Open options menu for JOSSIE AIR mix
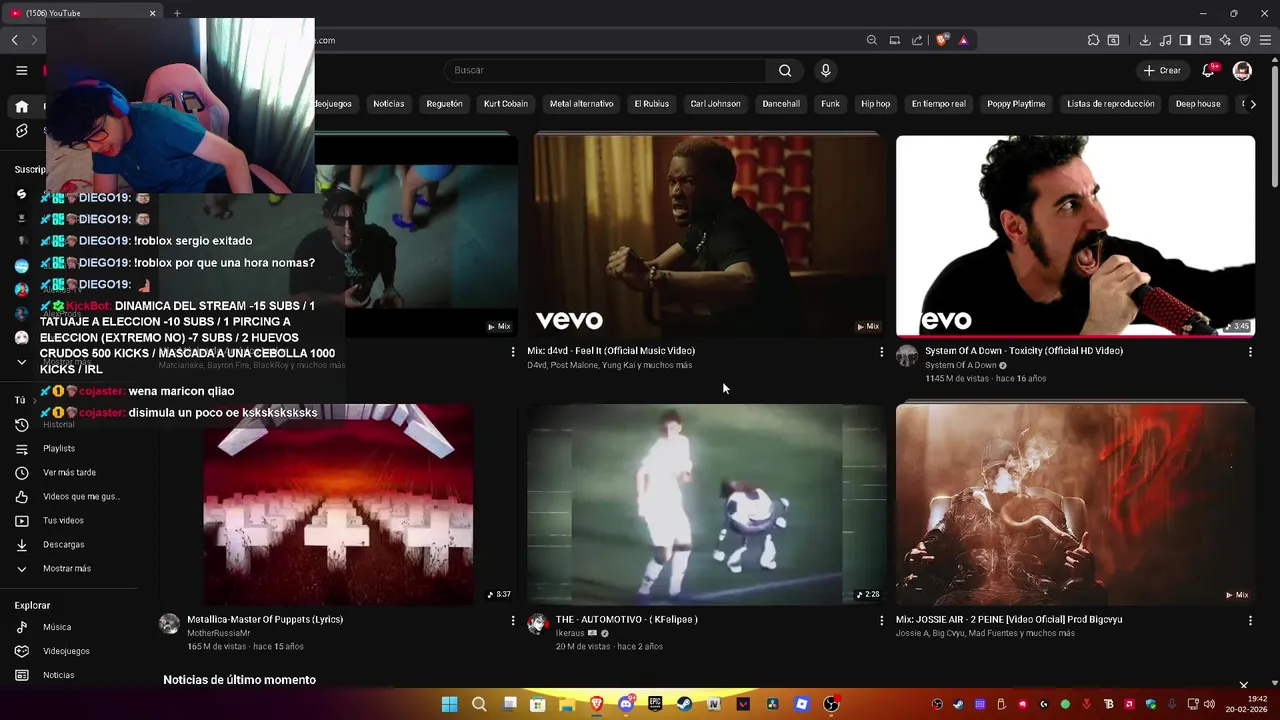The width and height of the screenshot is (1280, 720). (1250, 621)
